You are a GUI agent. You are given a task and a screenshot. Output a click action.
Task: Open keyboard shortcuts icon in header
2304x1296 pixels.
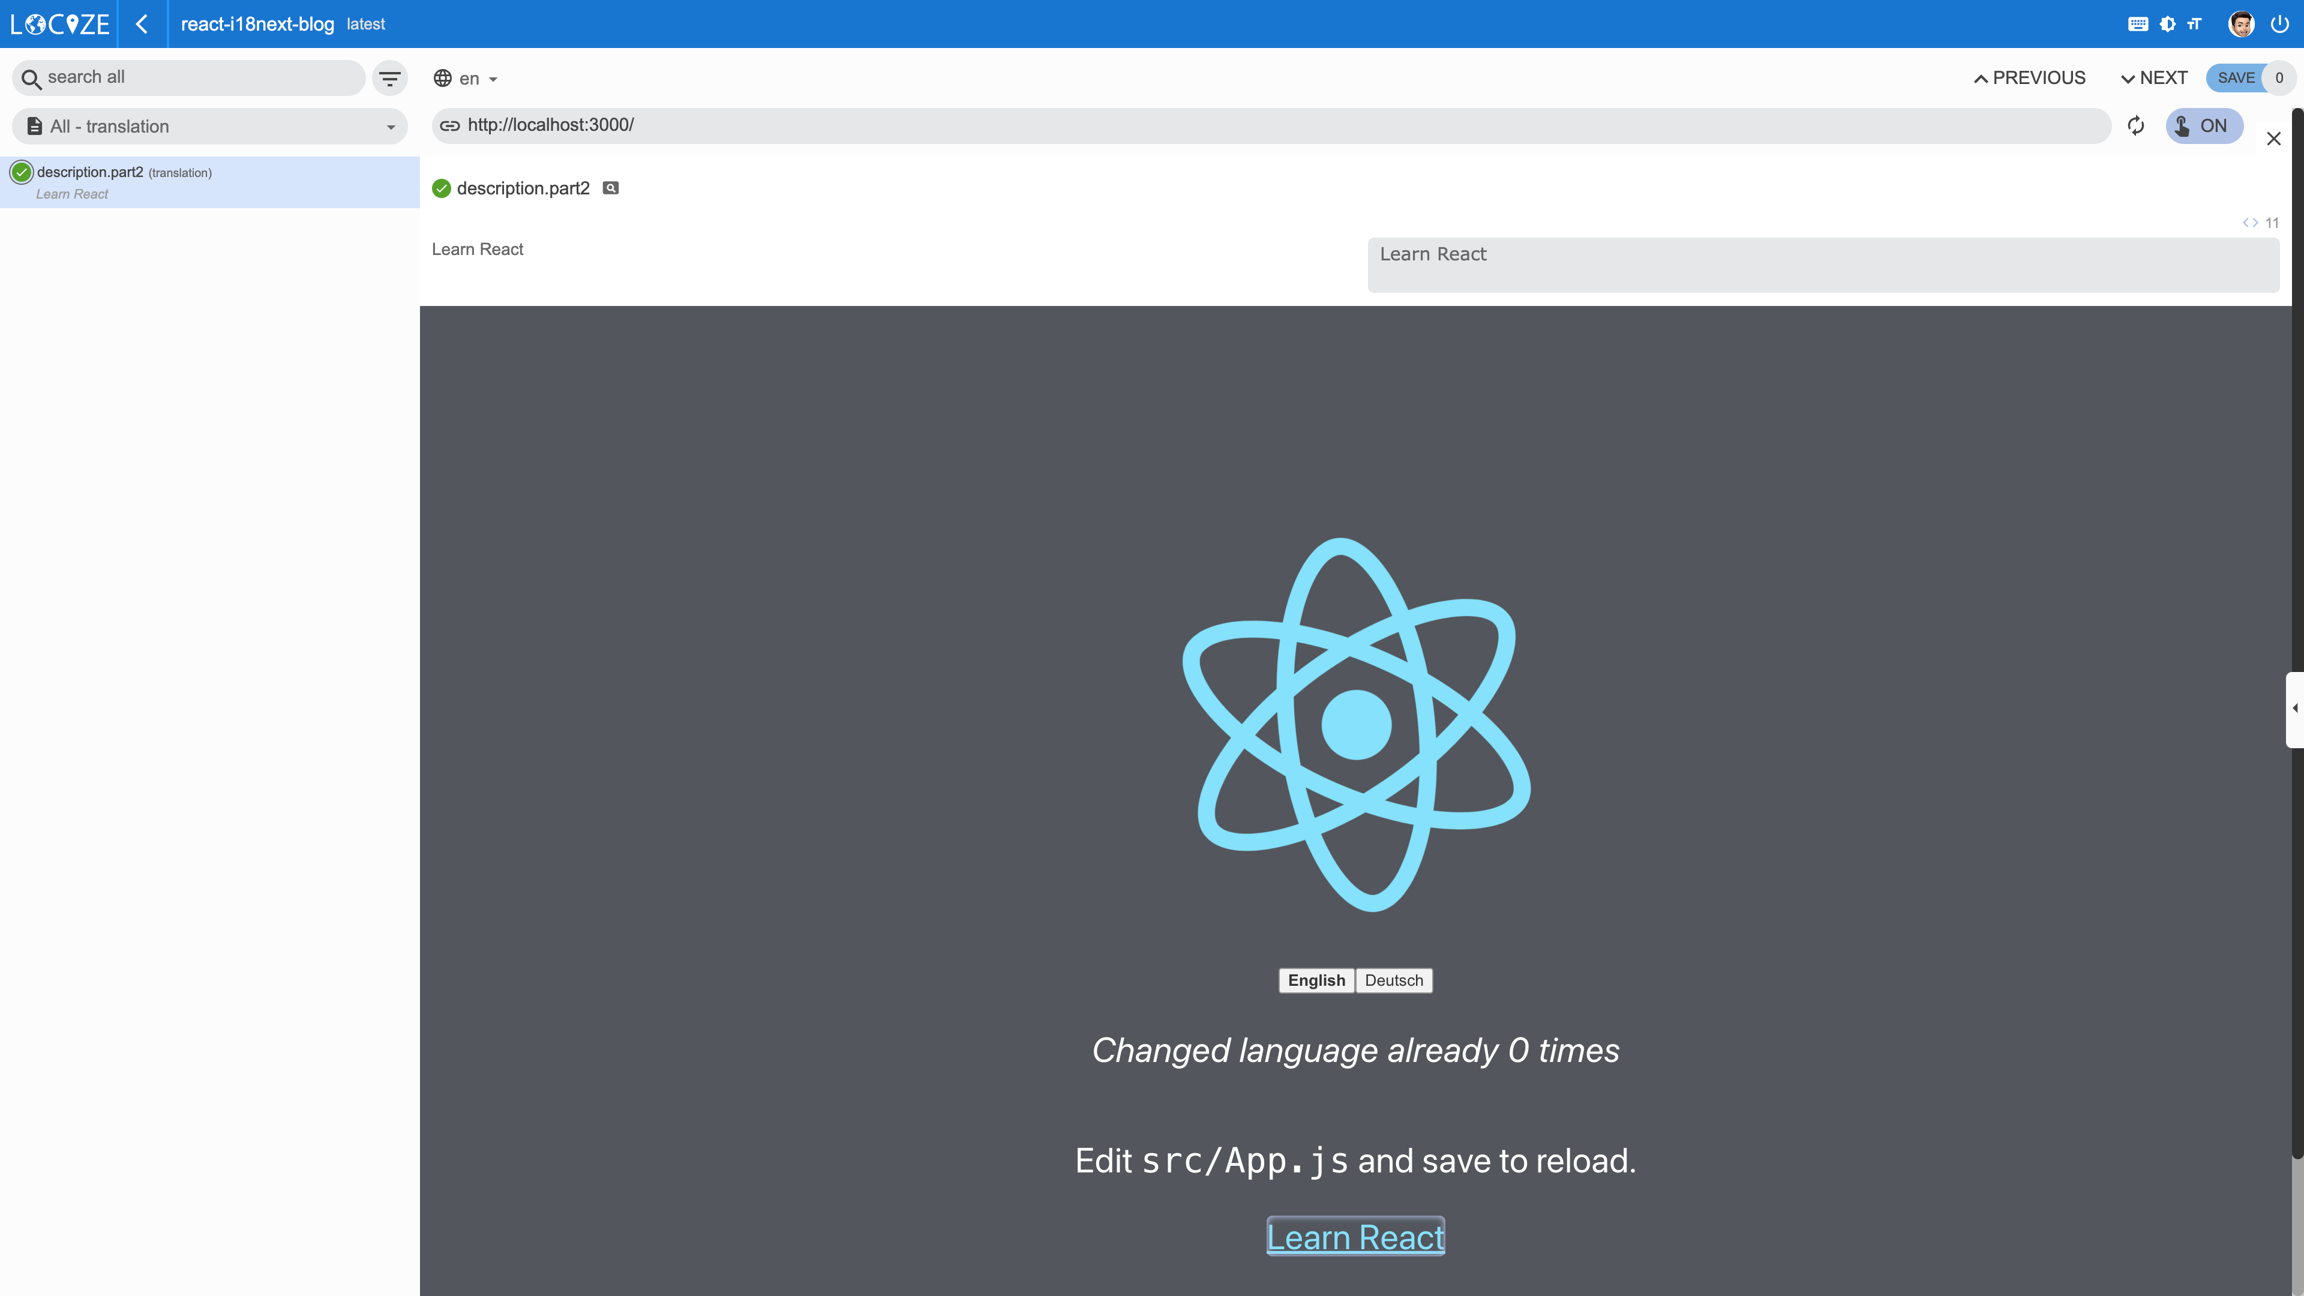2137,24
